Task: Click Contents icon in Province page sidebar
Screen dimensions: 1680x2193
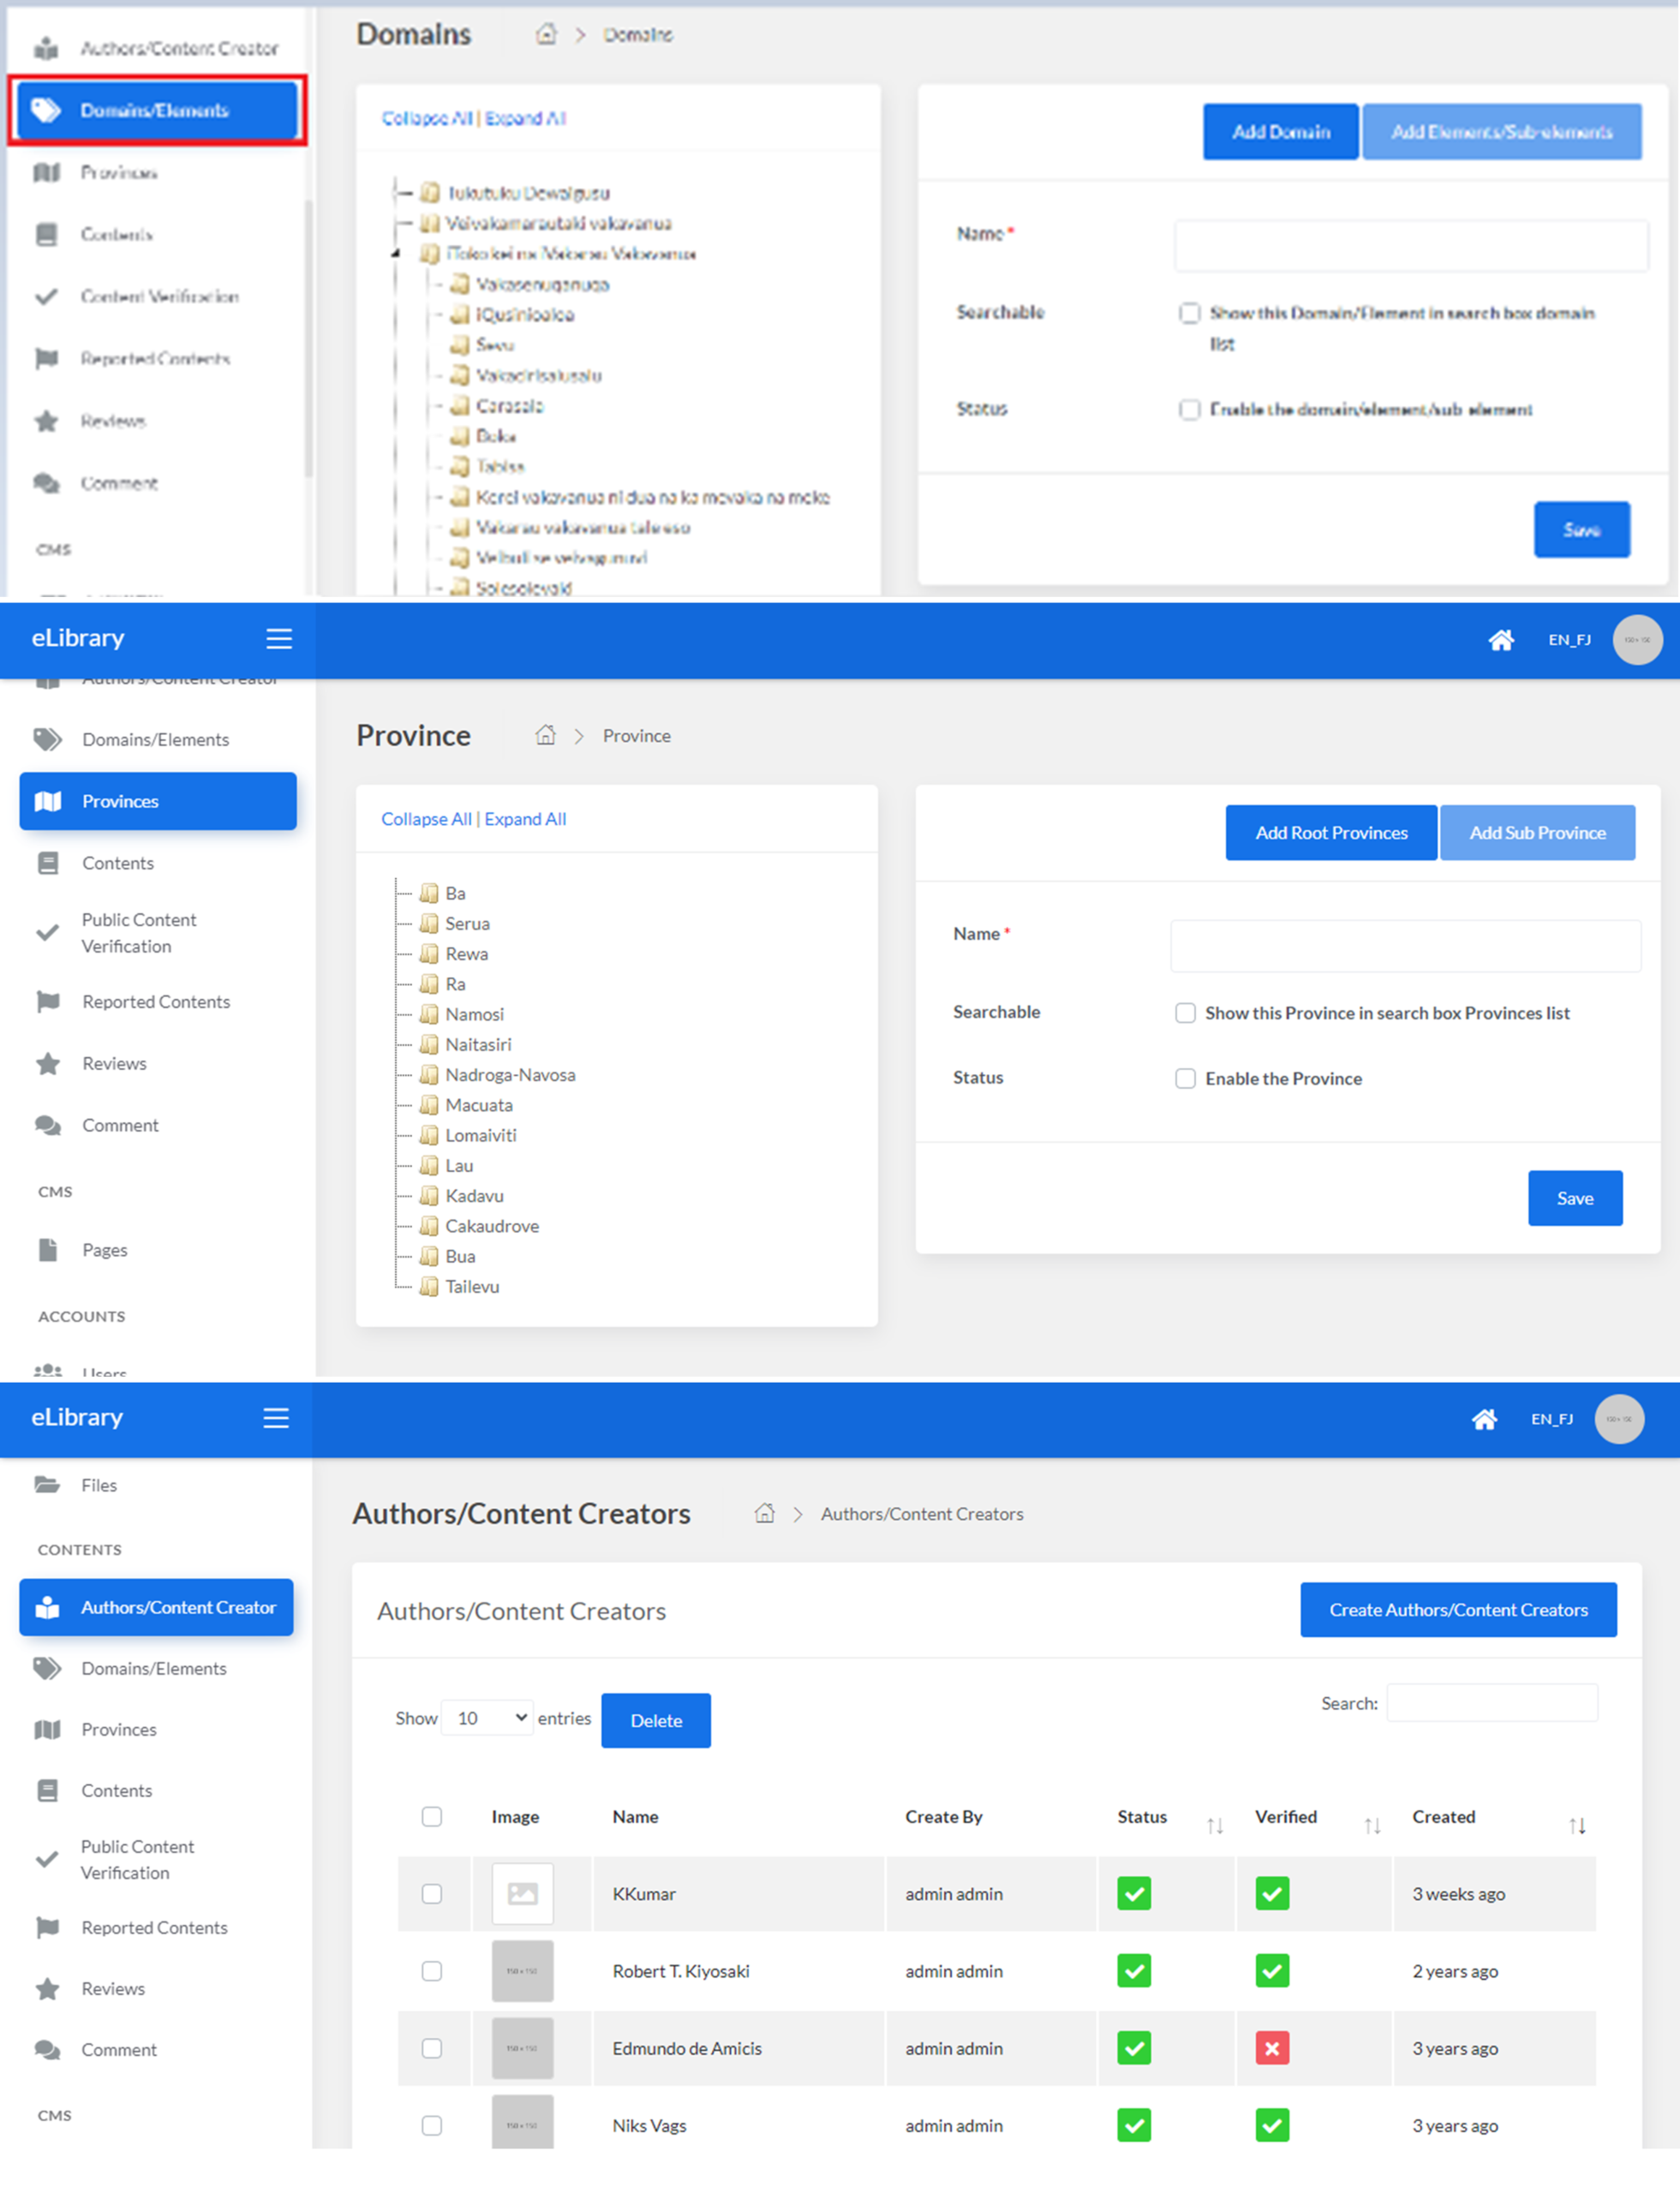Action: 48,863
